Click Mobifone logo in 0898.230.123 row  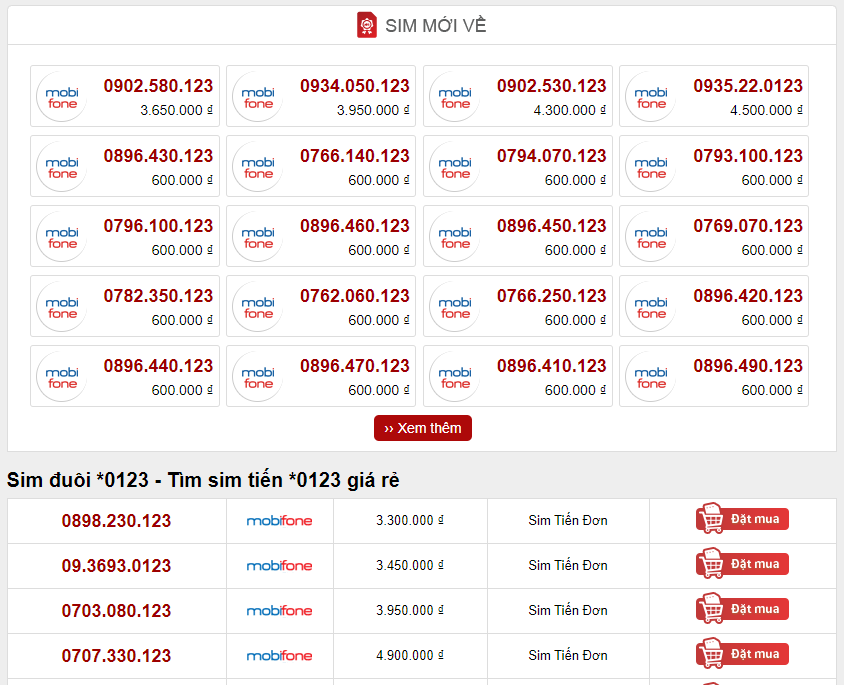[279, 520]
